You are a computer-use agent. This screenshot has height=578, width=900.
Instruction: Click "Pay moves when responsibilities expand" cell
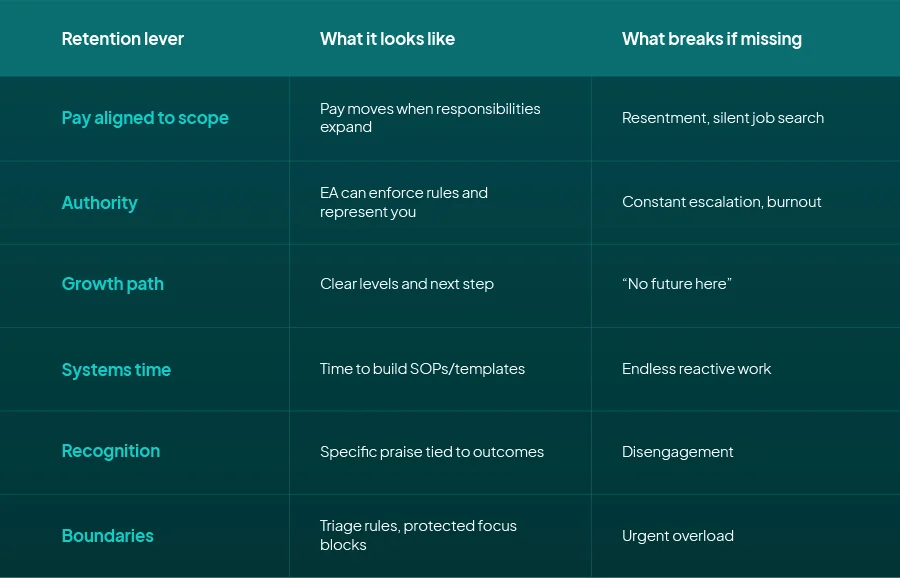(430, 118)
